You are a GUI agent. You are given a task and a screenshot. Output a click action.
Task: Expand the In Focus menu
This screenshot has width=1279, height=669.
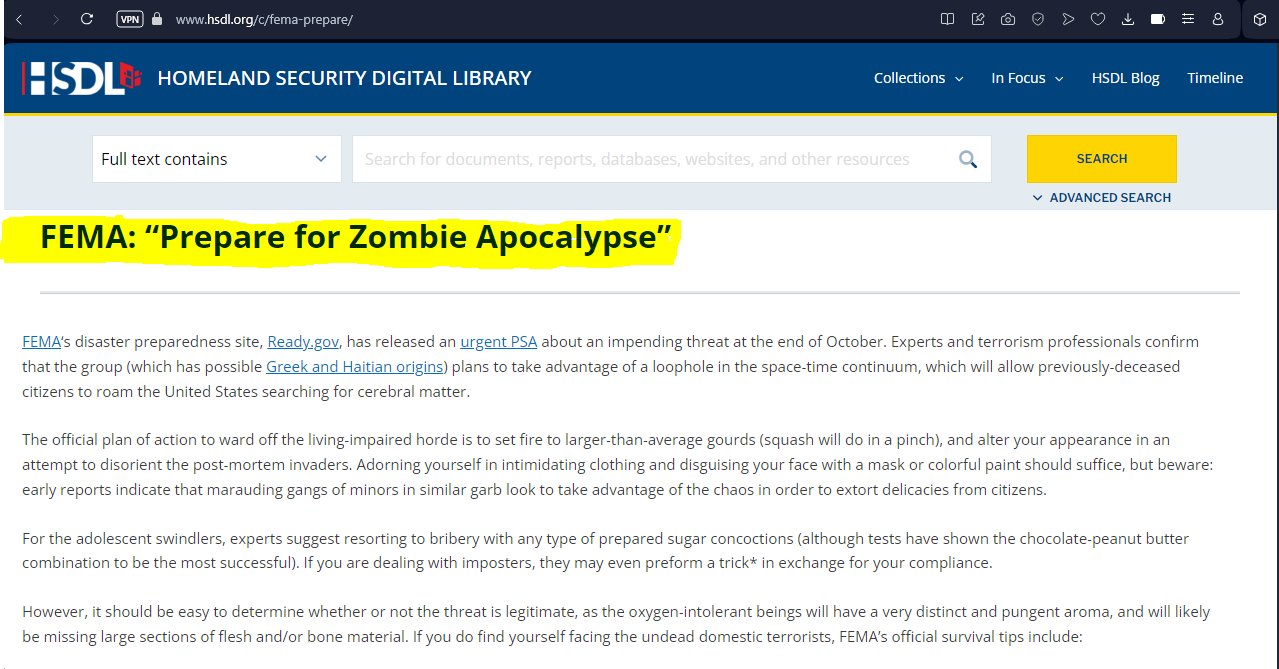1027,78
